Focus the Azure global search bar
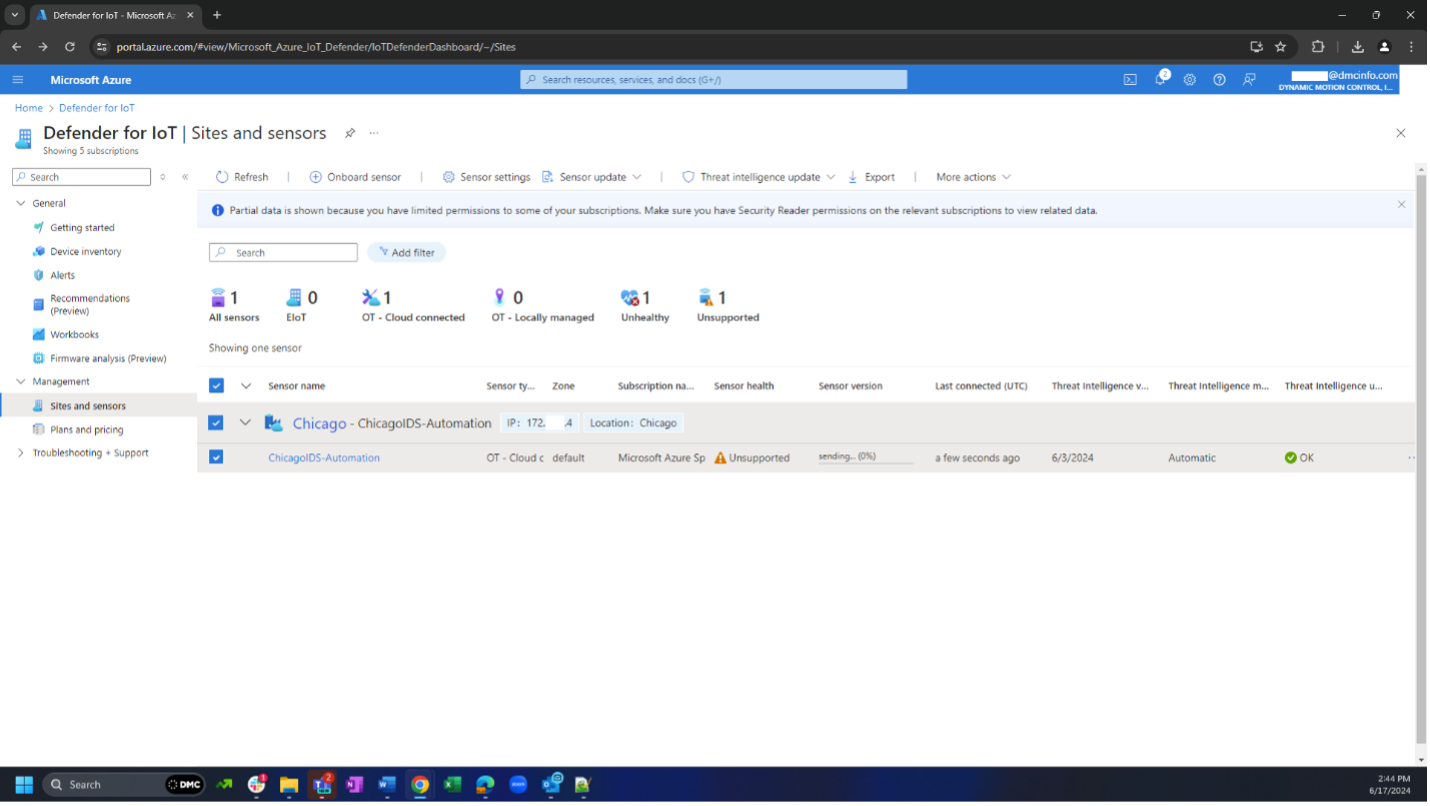 click(714, 80)
